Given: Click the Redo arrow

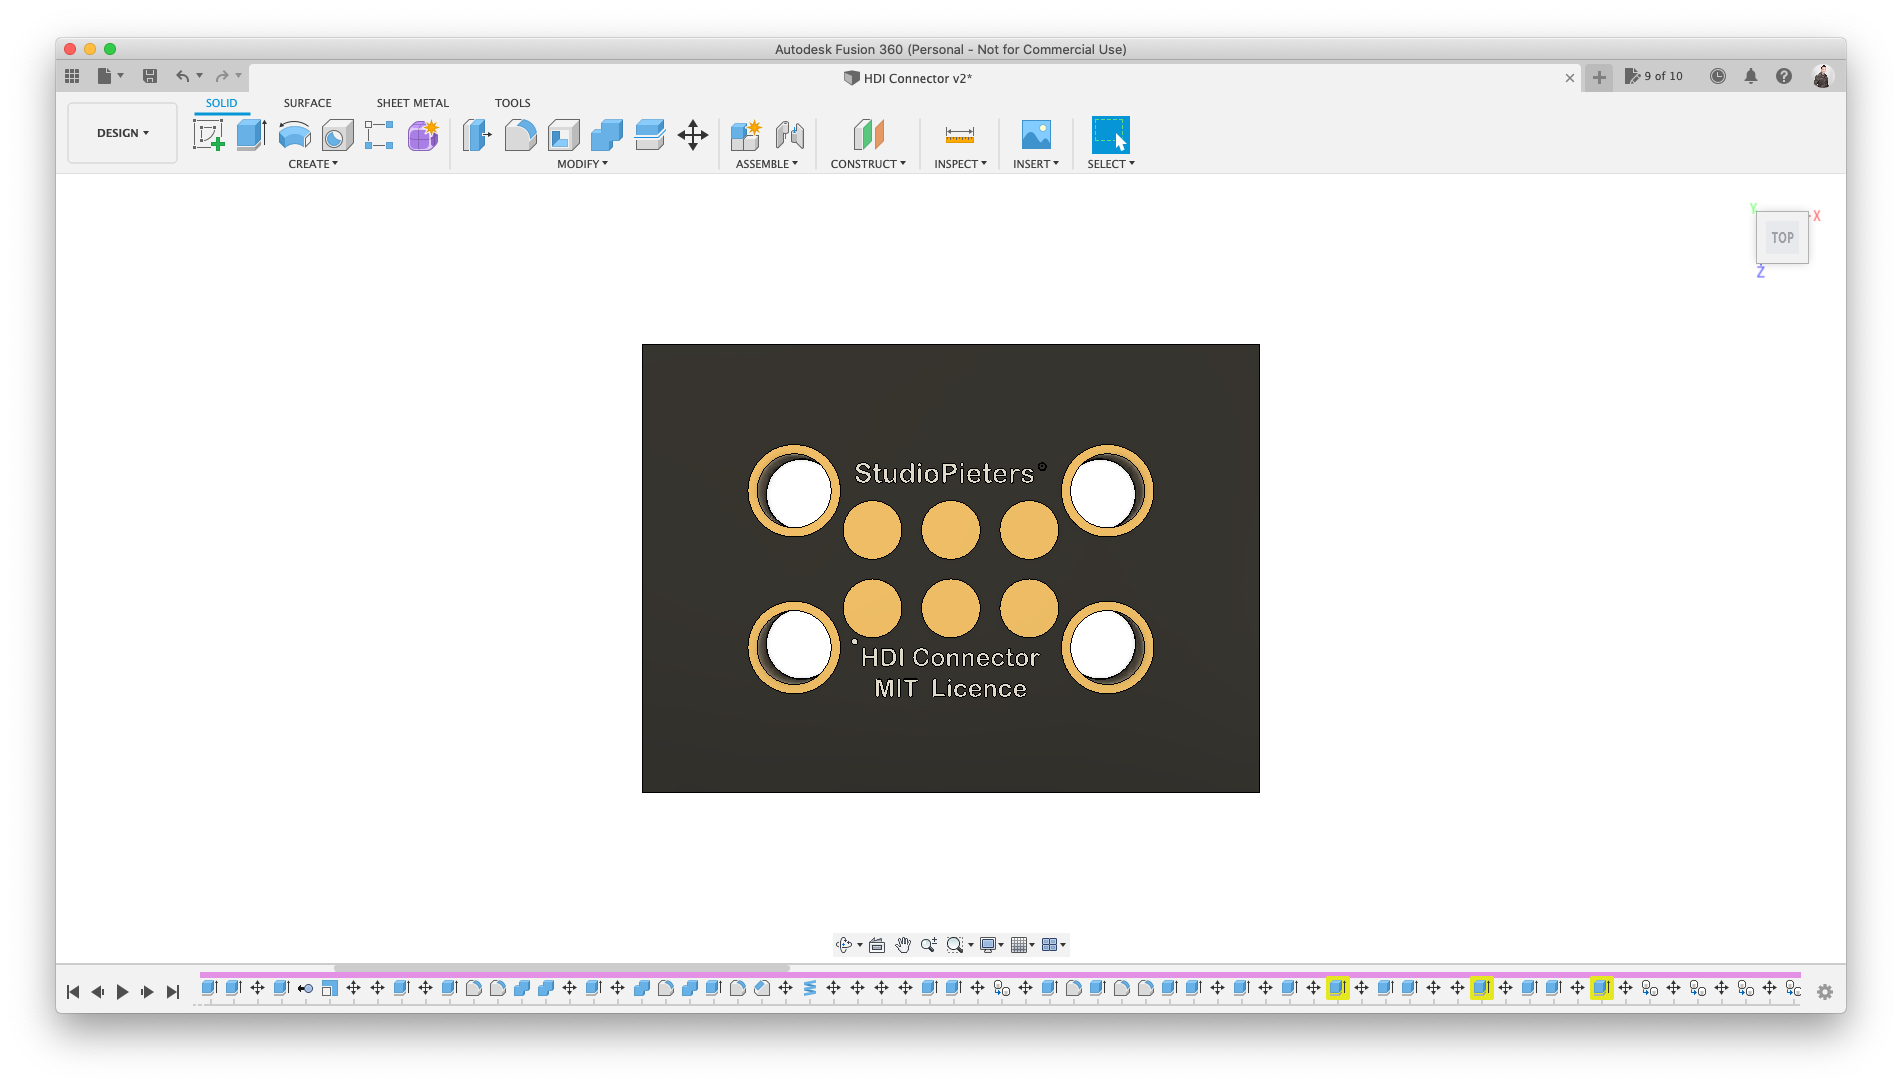Looking at the screenshot, I should tap(222, 76).
